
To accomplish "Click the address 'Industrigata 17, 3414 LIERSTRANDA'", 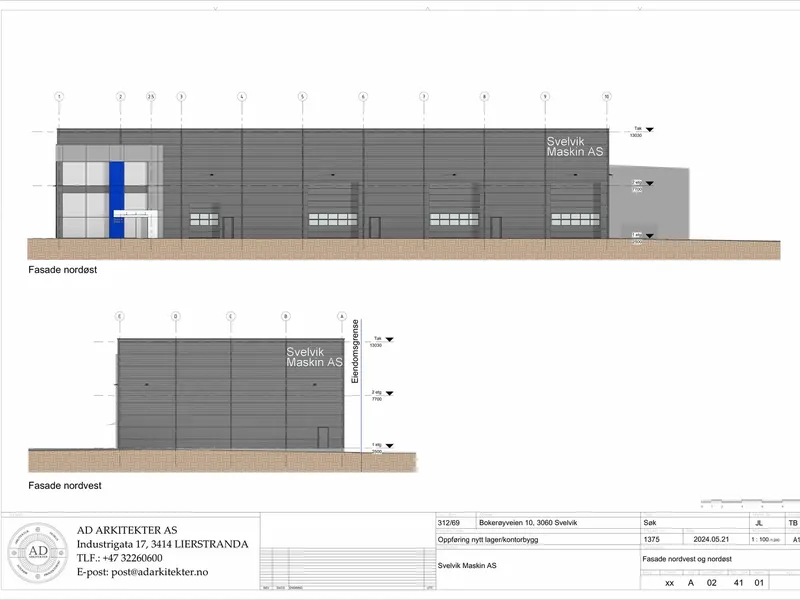I will pyautogui.click(x=163, y=544).
